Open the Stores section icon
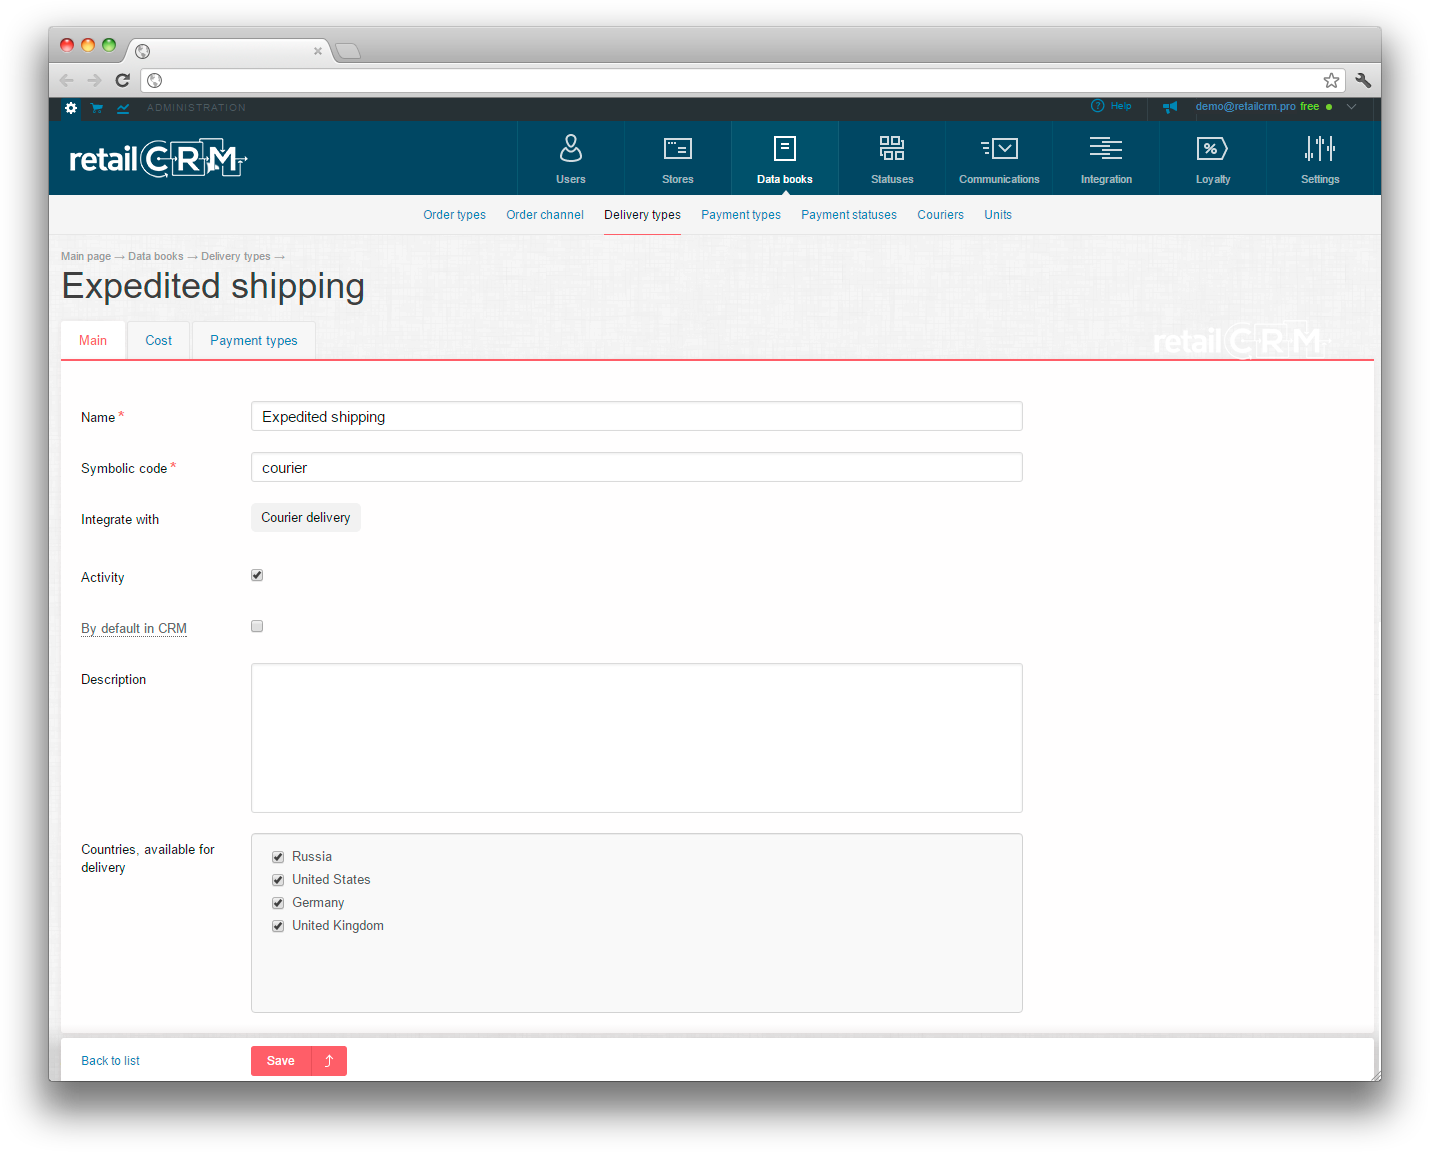 tap(677, 149)
